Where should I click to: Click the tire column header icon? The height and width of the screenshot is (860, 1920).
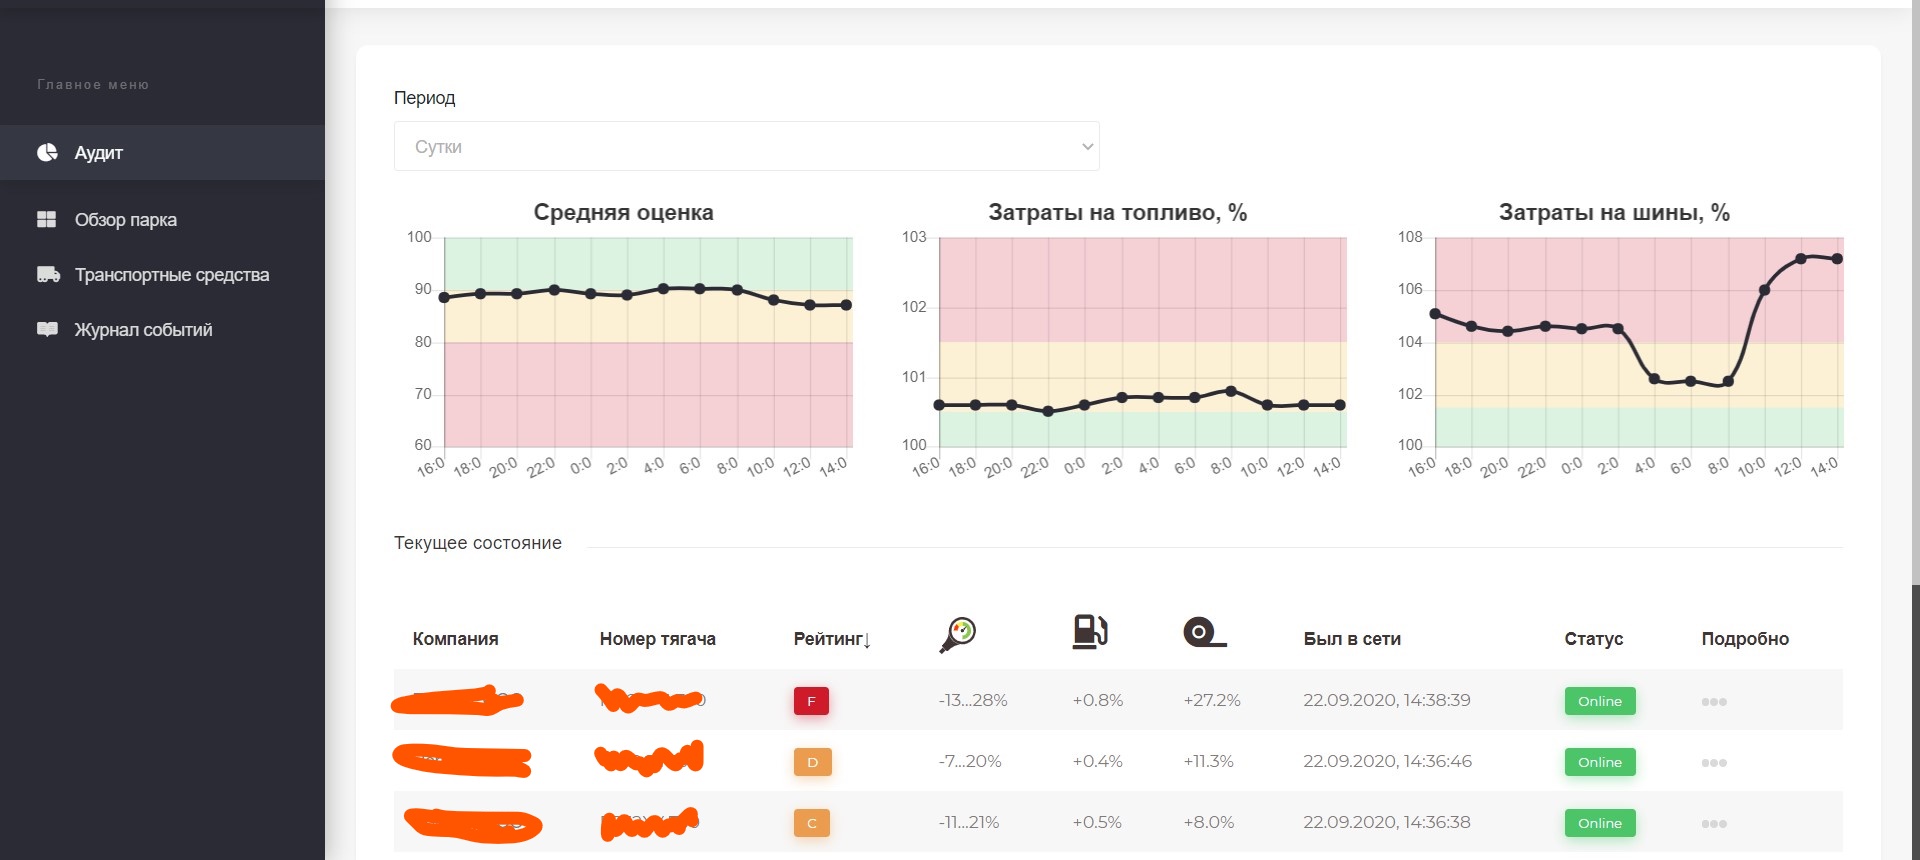(x=1204, y=633)
